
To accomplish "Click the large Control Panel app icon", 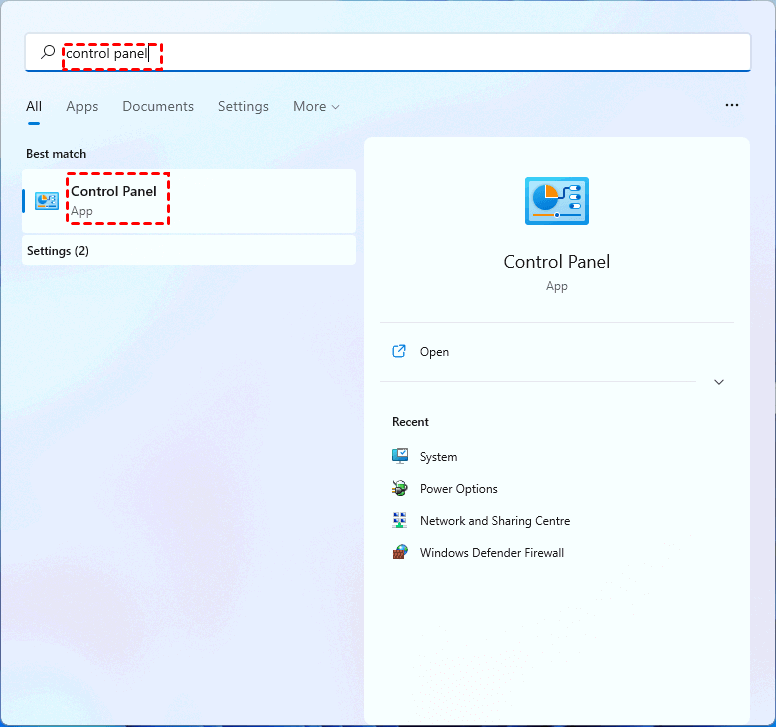I will point(557,201).
